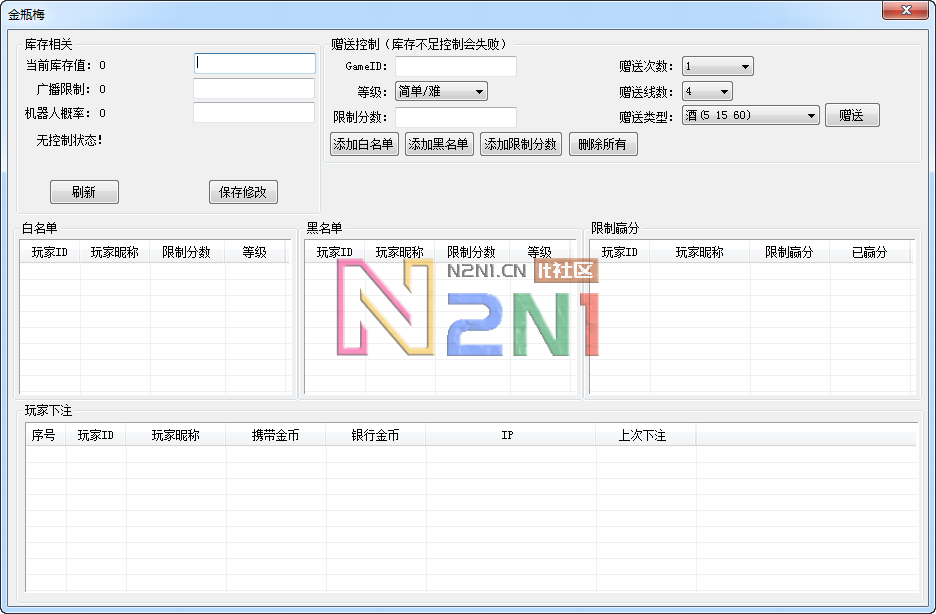Viewport: 936px width, 614px height.
Task: Click the 广播限制 broadcast limit input box
Action: [x=254, y=88]
